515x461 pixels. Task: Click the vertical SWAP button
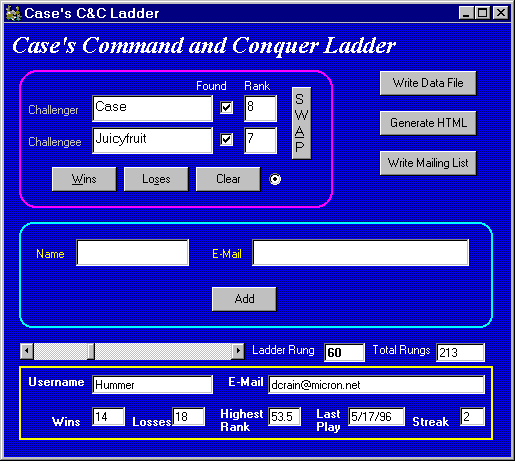click(302, 123)
